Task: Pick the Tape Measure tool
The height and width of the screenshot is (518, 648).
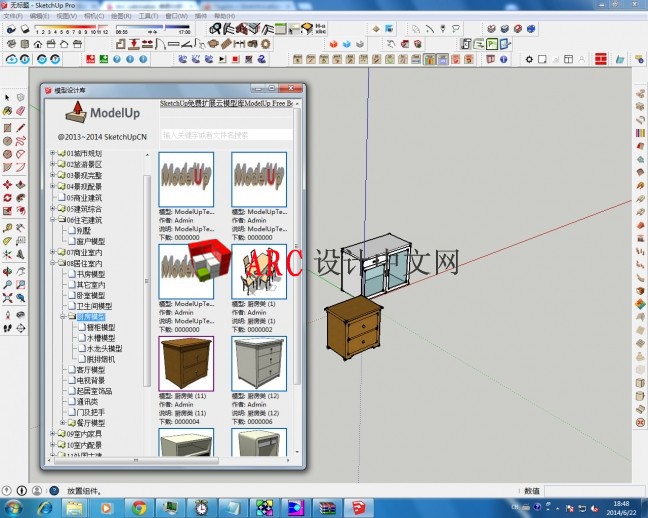Action: pyautogui.click(x=7, y=228)
